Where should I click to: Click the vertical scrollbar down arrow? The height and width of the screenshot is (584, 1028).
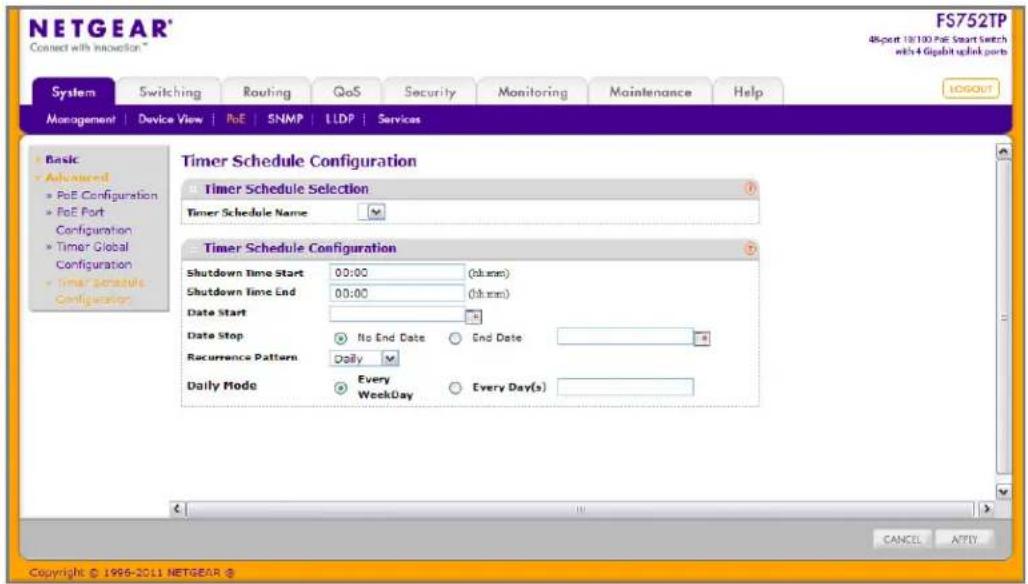pos(1003,491)
